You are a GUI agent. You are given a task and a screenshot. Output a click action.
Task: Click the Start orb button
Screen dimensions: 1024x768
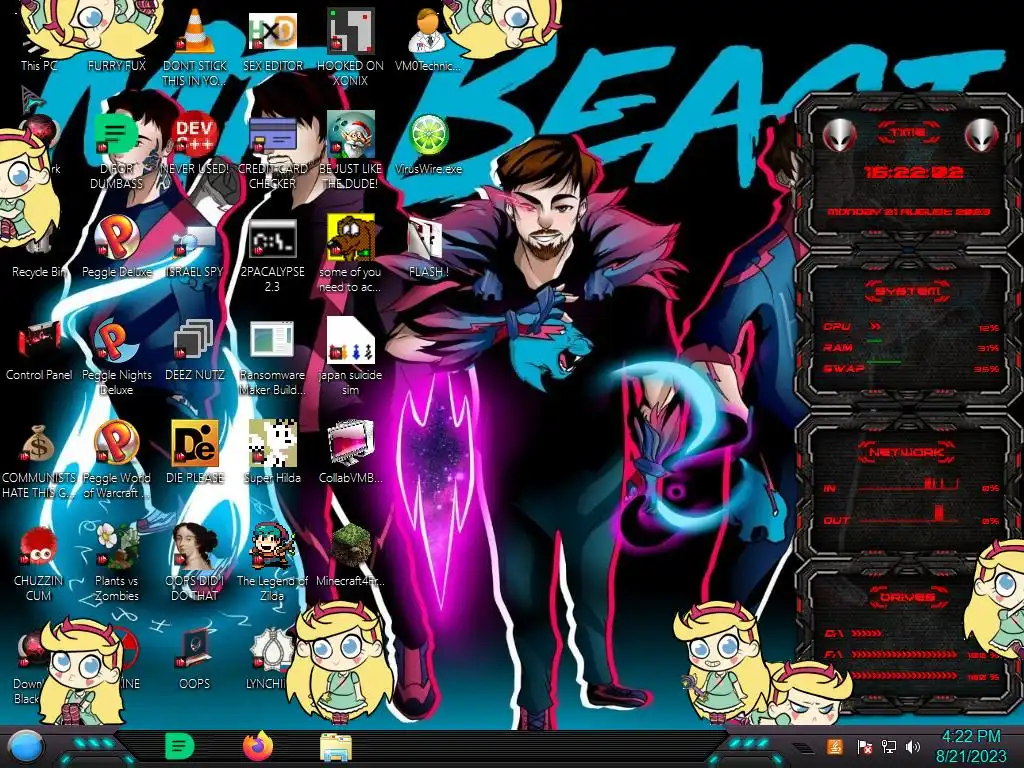point(26,747)
